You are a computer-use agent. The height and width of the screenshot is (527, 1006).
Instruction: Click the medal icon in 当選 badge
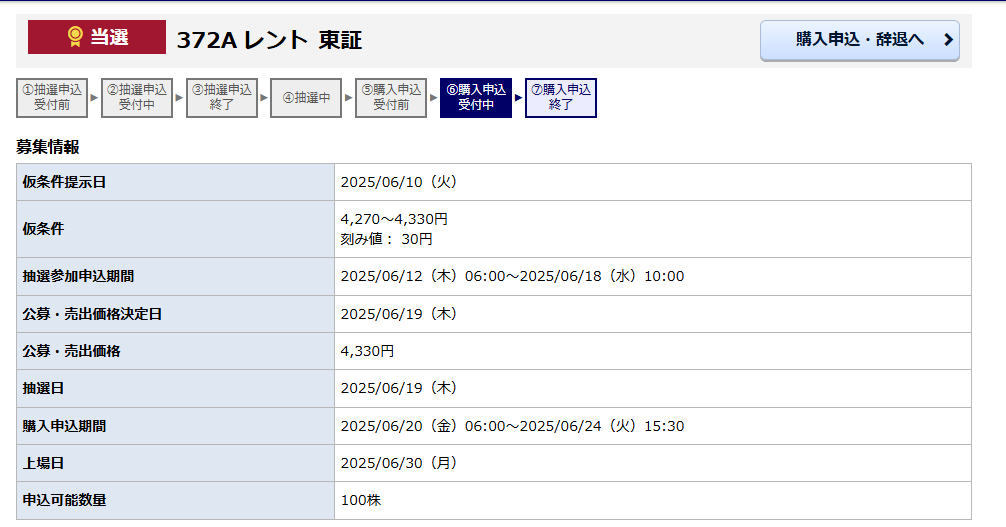(75, 37)
